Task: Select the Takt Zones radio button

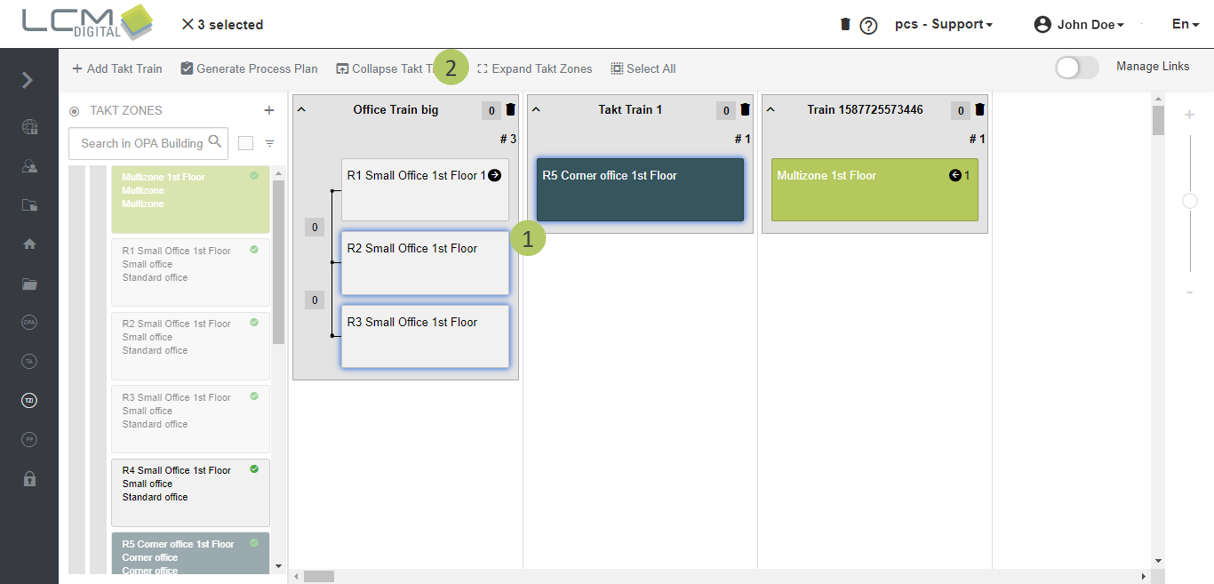Action: point(74,111)
